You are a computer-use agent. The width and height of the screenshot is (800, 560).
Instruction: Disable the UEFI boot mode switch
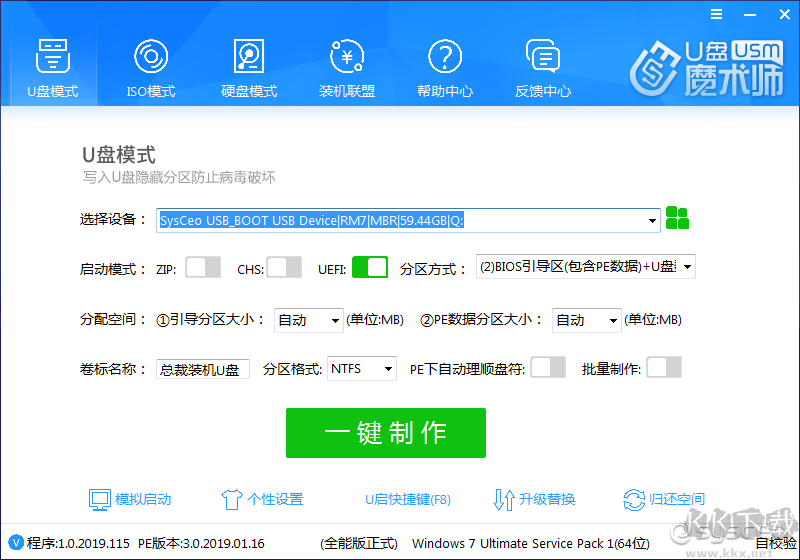[x=369, y=268]
